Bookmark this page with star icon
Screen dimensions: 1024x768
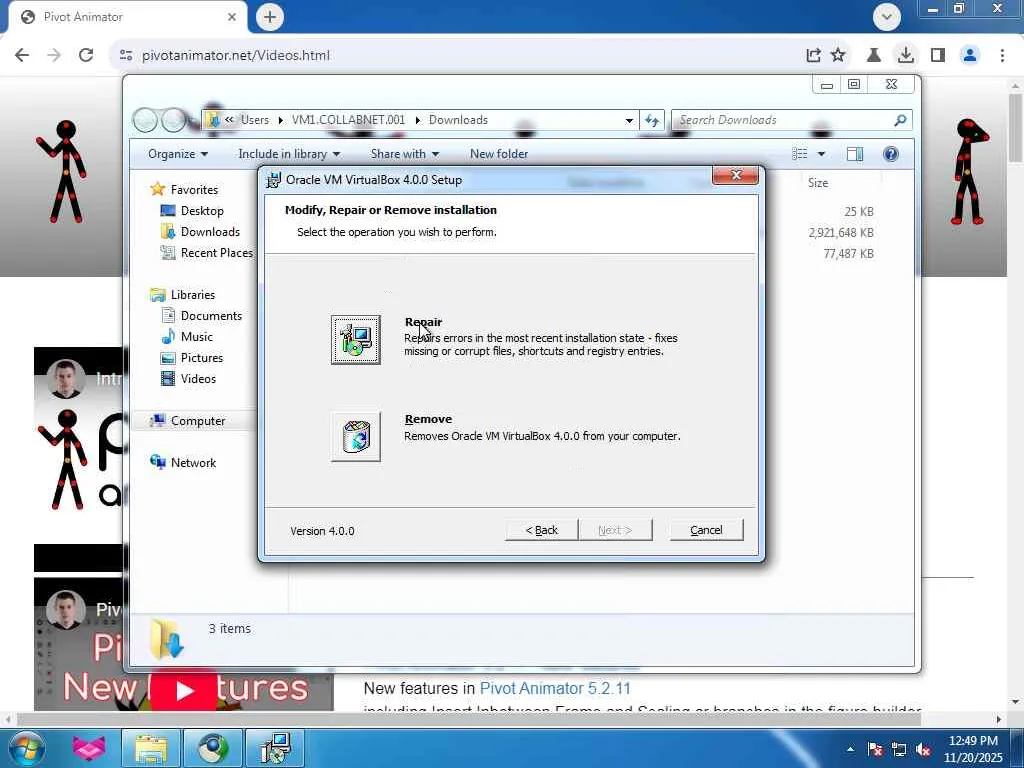pyautogui.click(x=838, y=56)
